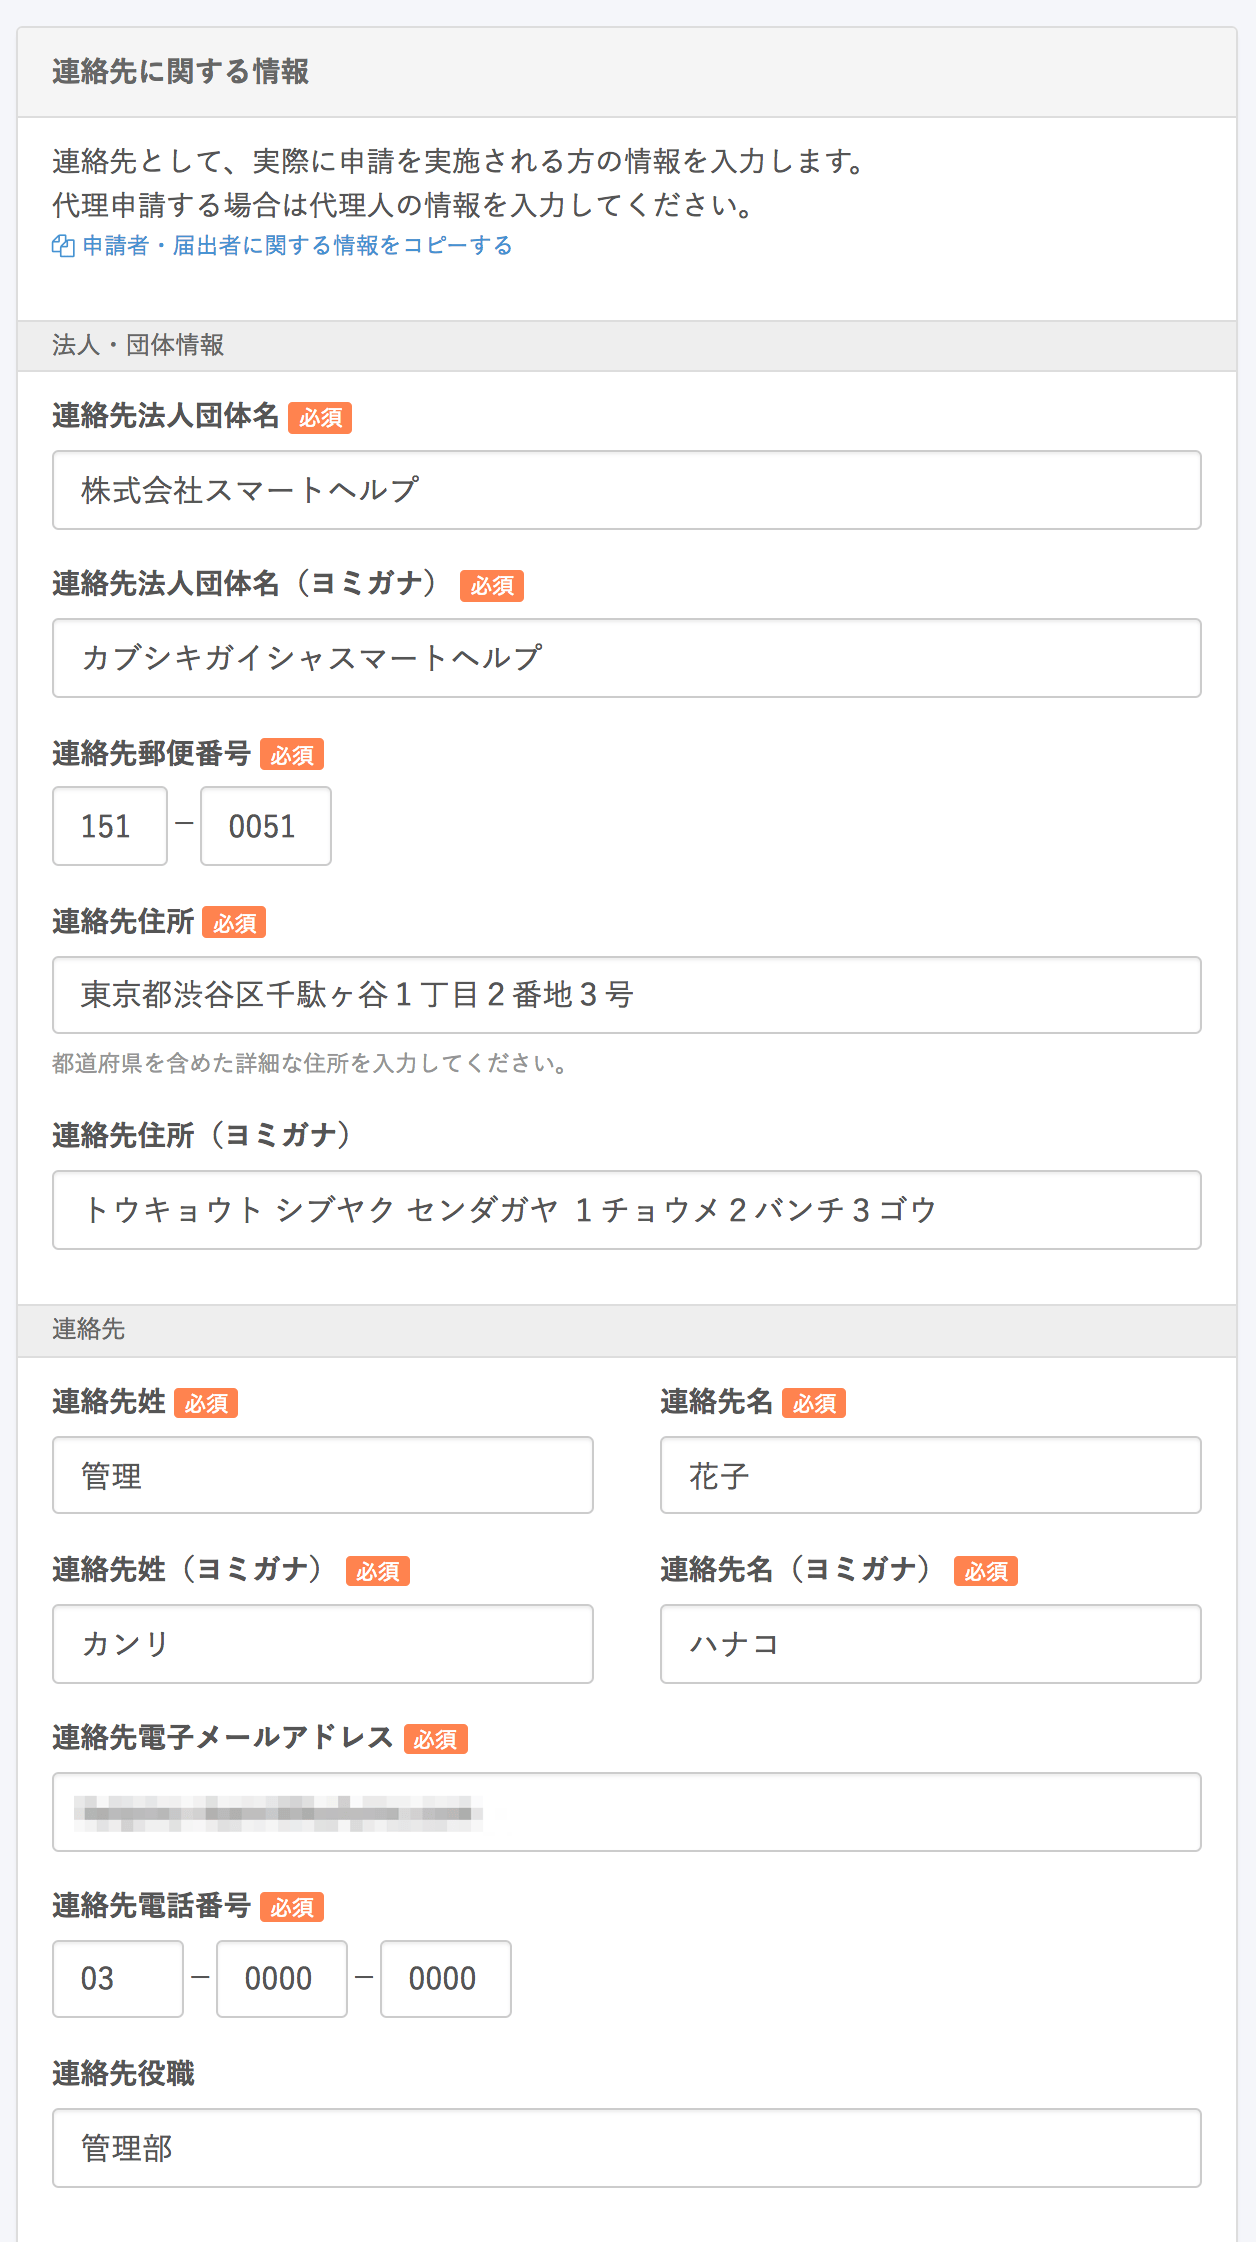Open the 申請者・届出者に関する情報をコピーする link
The image size is (1256, 2242).
click(297, 246)
